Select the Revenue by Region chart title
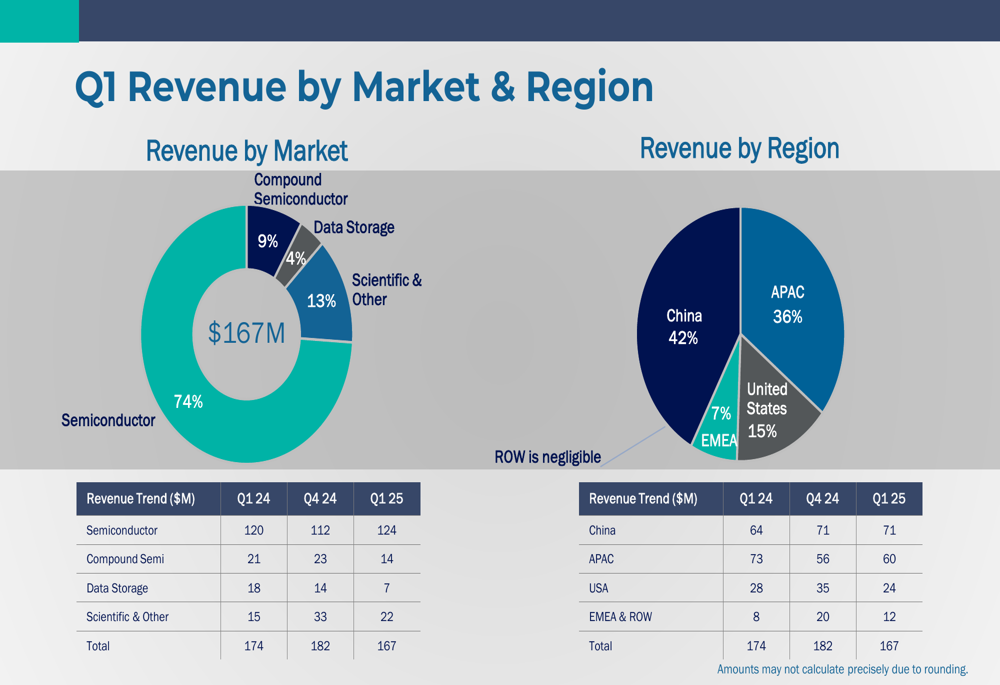Image resolution: width=1000 pixels, height=685 pixels. point(740,148)
